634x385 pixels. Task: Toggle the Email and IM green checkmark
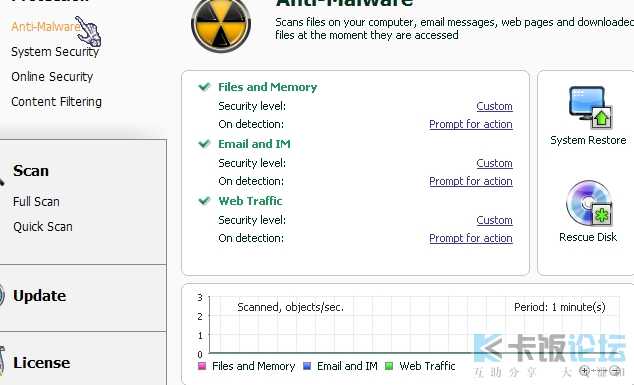coord(204,144)
